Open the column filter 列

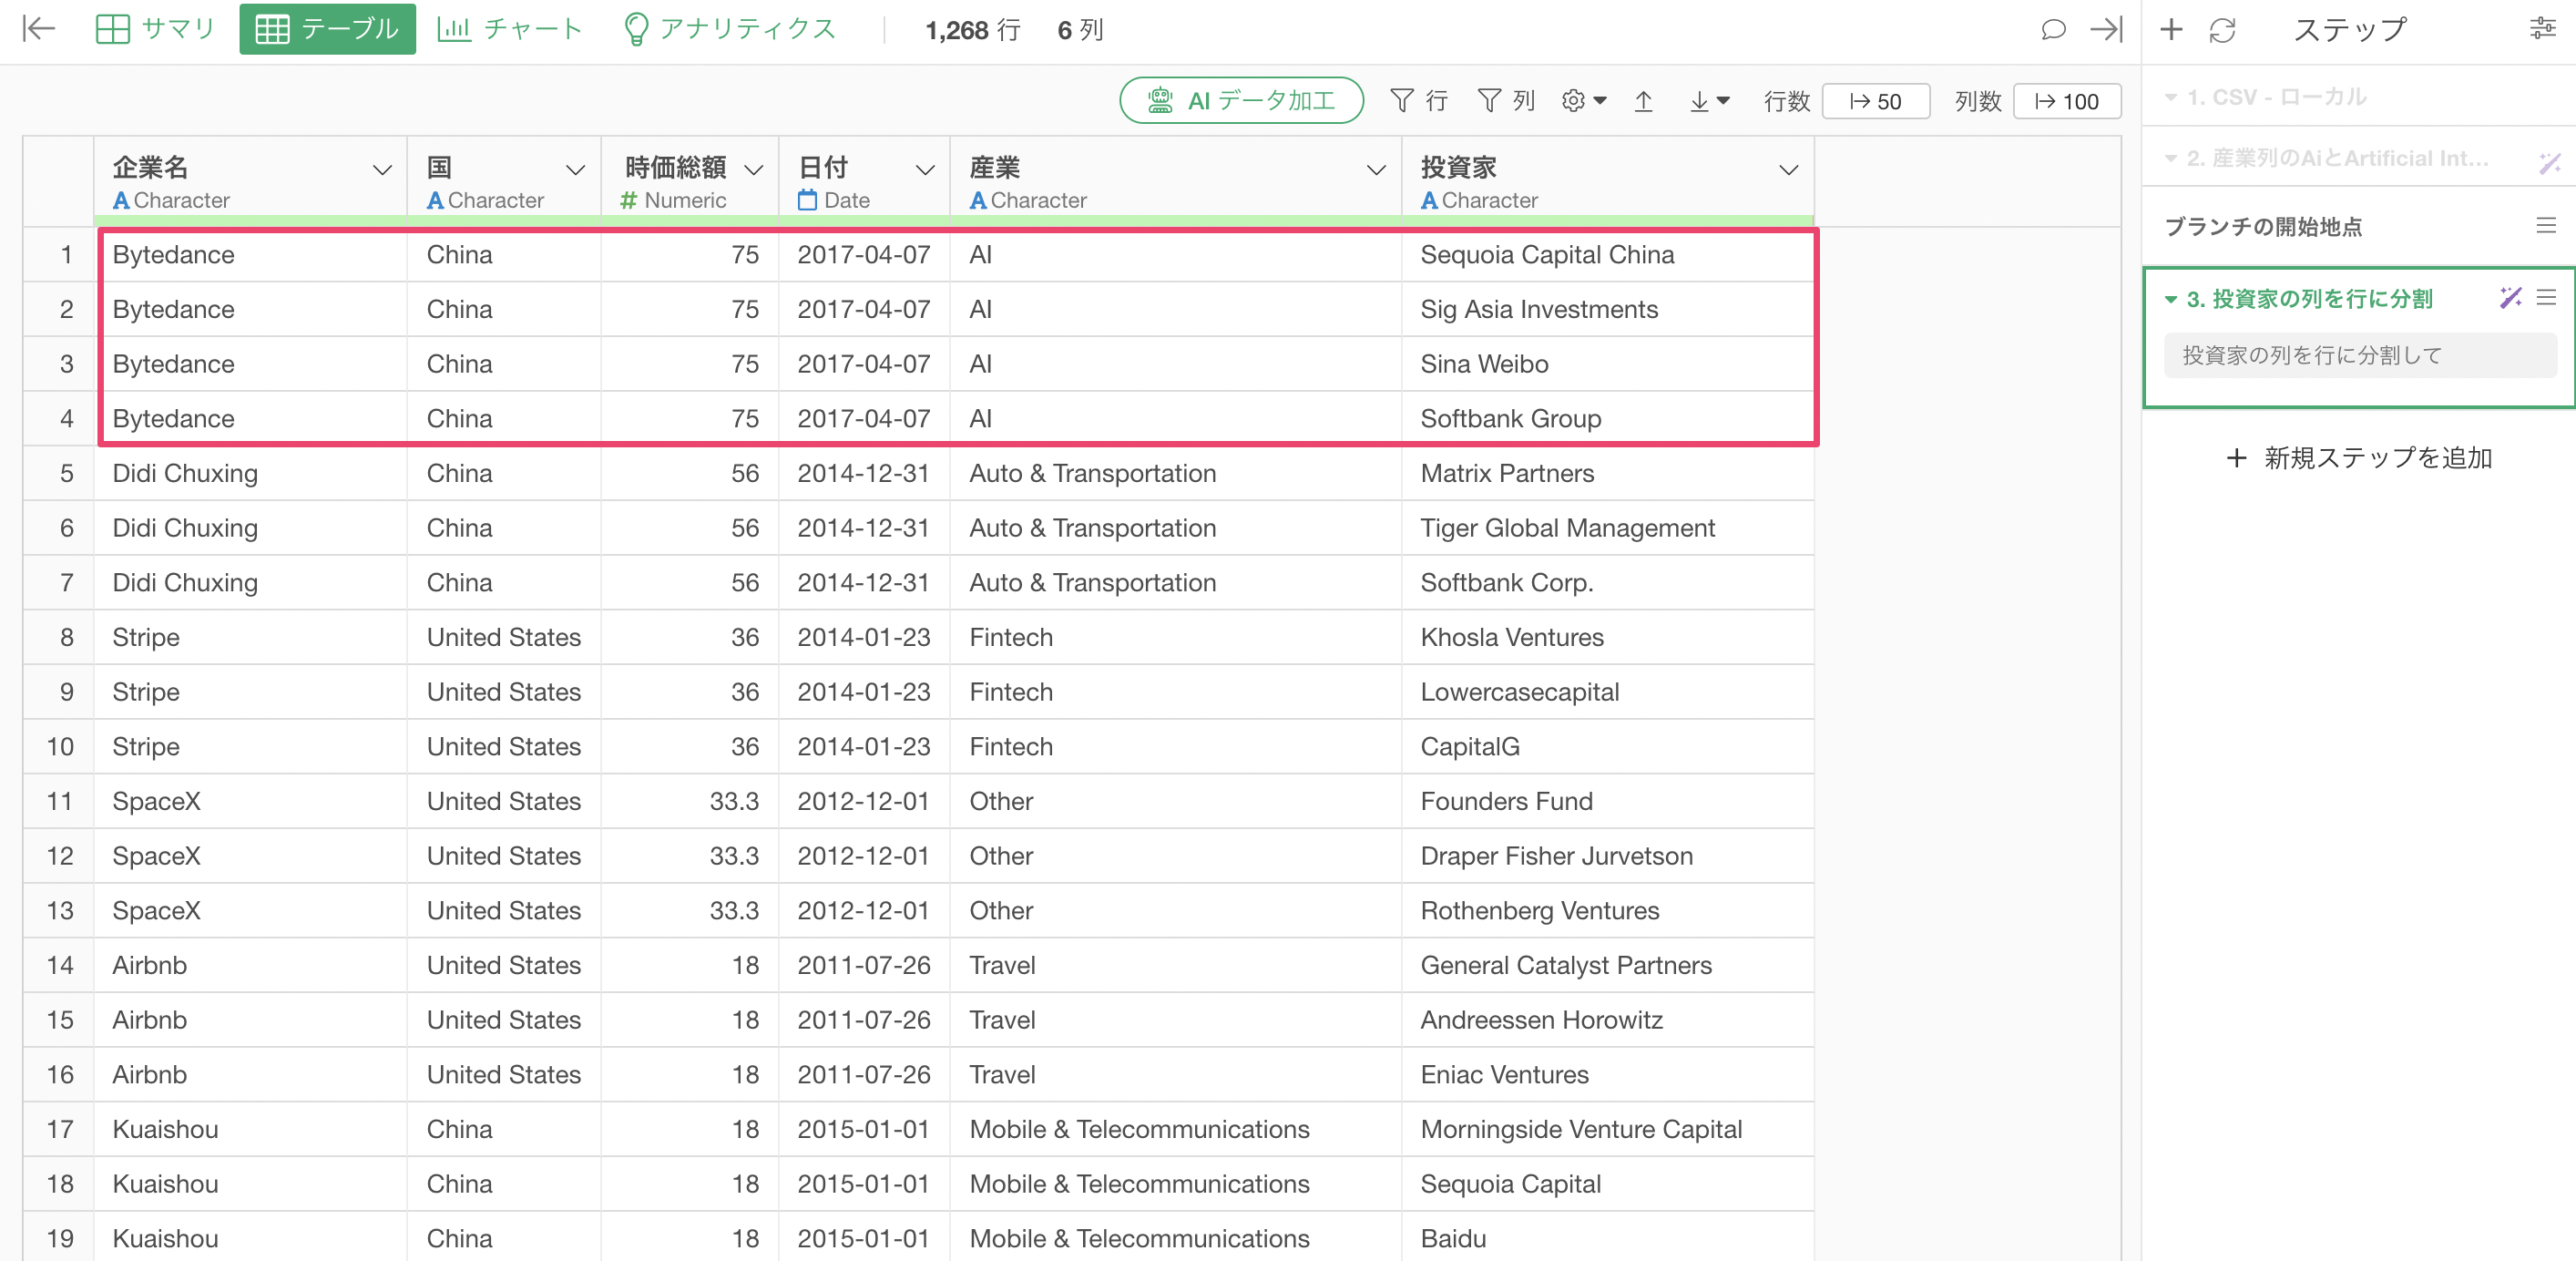[x=1506, y=101]
